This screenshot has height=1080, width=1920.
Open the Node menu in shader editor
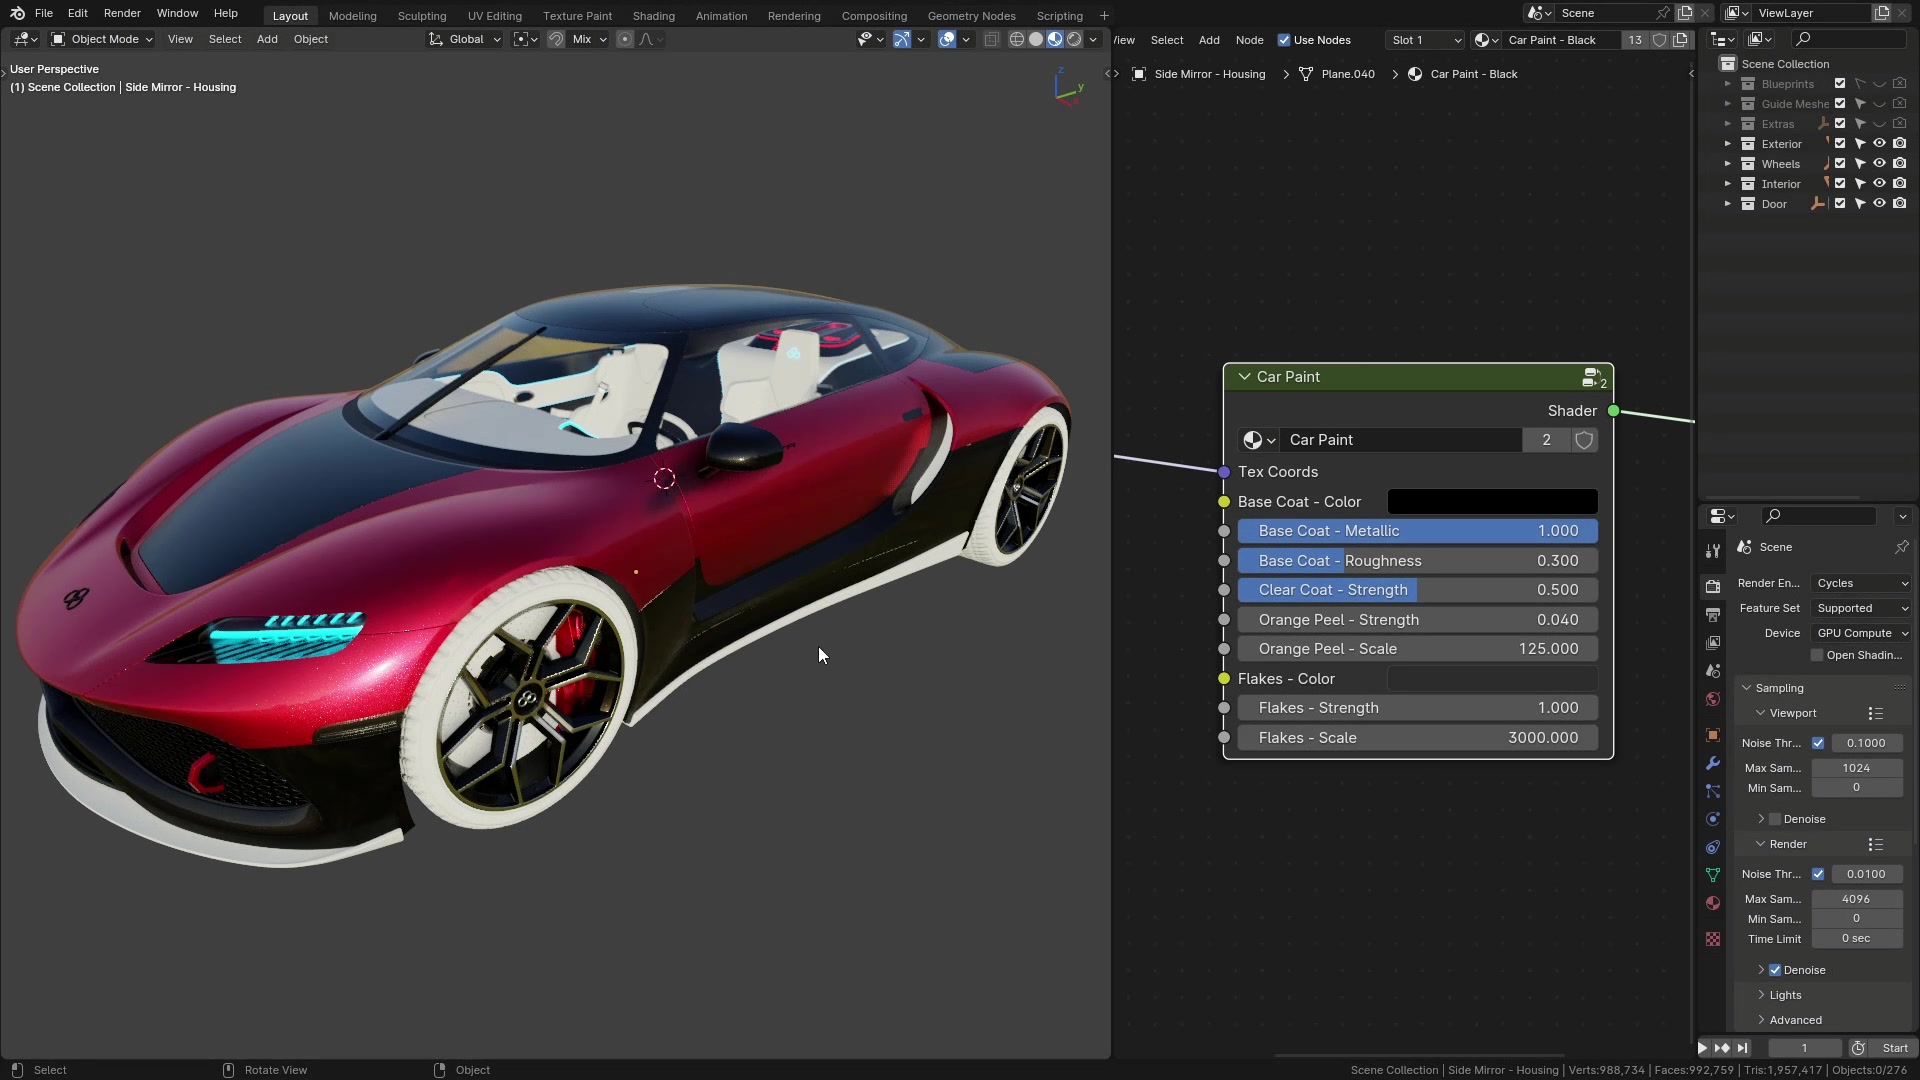pyautogui.click(x=1249, y=40)
